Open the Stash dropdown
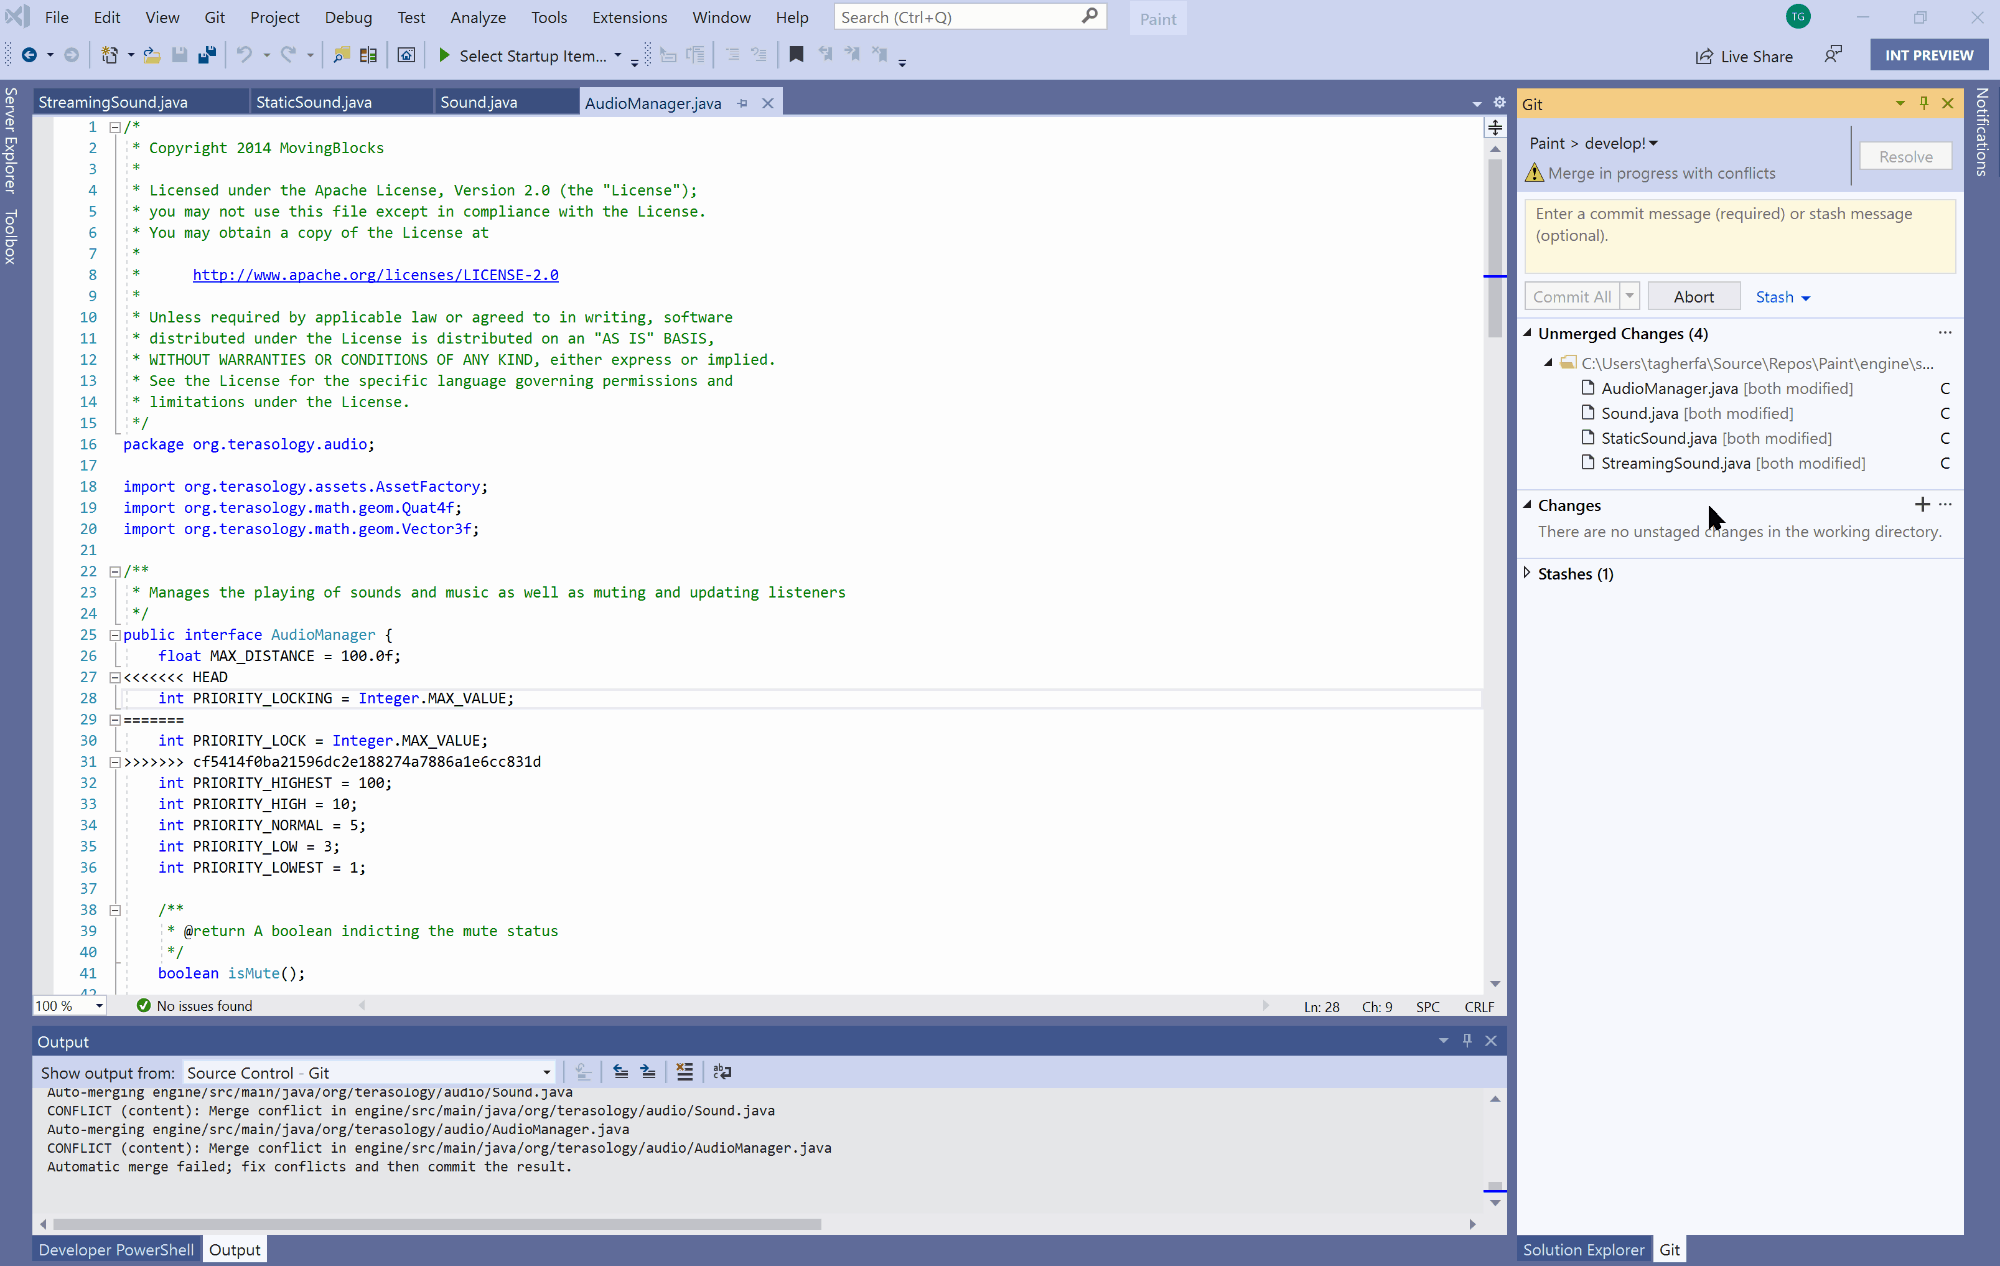This screenshot has width=2000, height=1266. point(1783,297)
